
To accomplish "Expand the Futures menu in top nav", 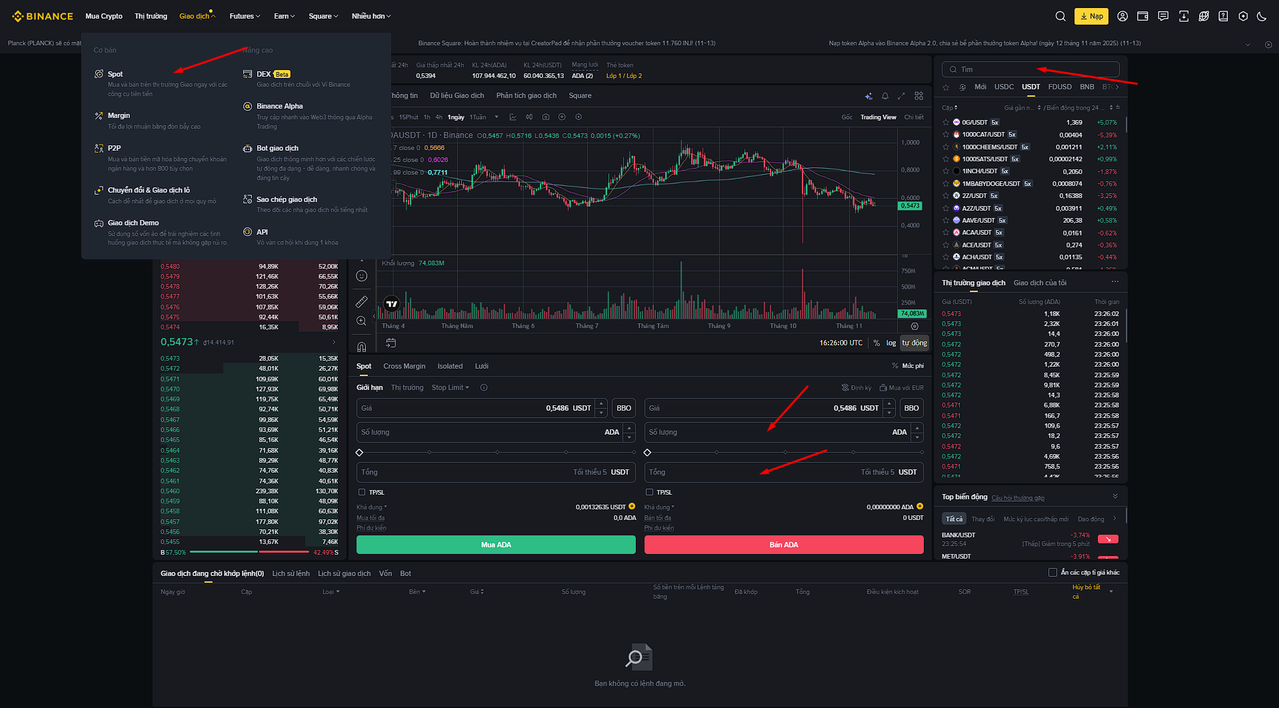I will 245,16.
